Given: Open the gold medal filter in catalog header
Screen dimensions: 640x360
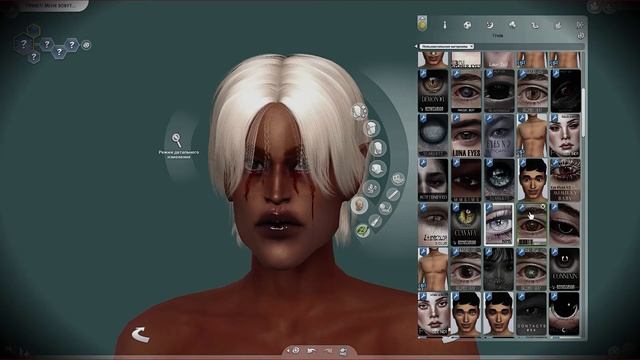Looking at the screenshot, I should (x=422, y=24).
